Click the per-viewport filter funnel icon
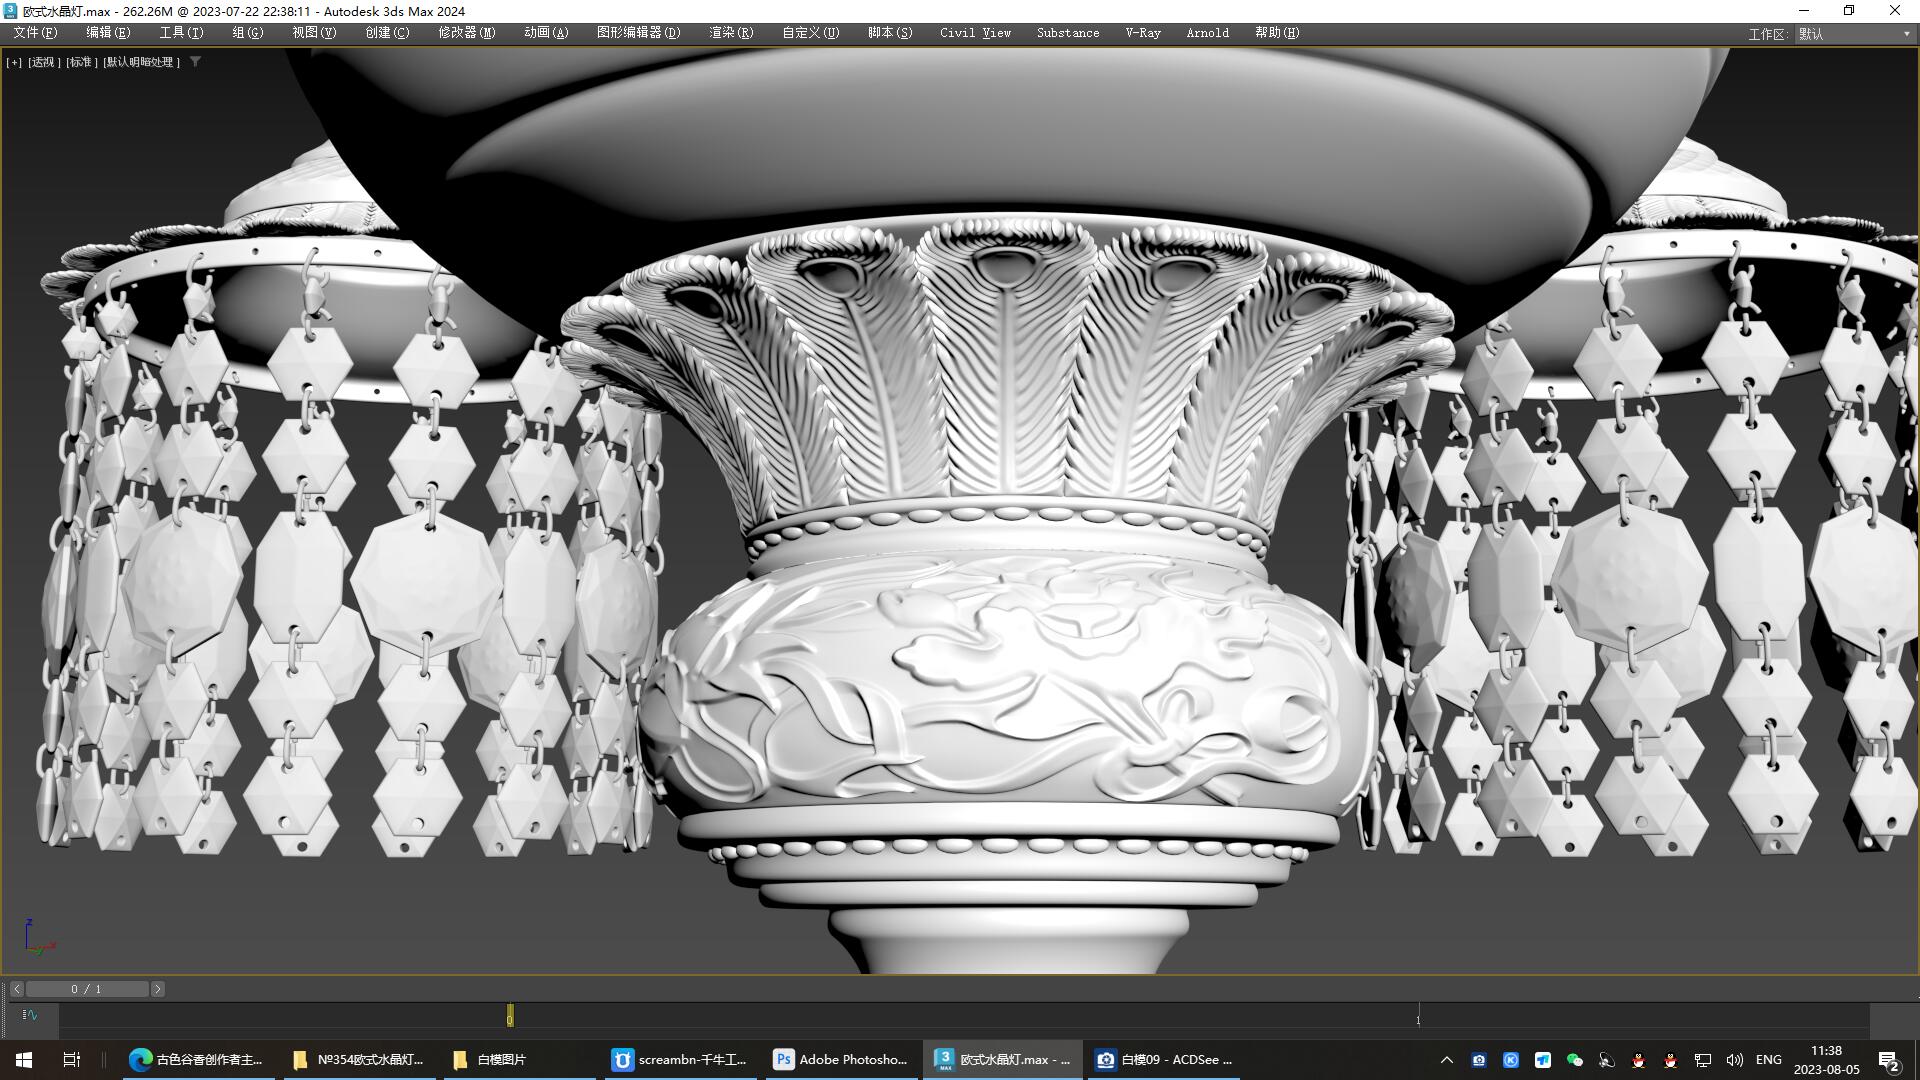1920x1080 pixels. 195,62
